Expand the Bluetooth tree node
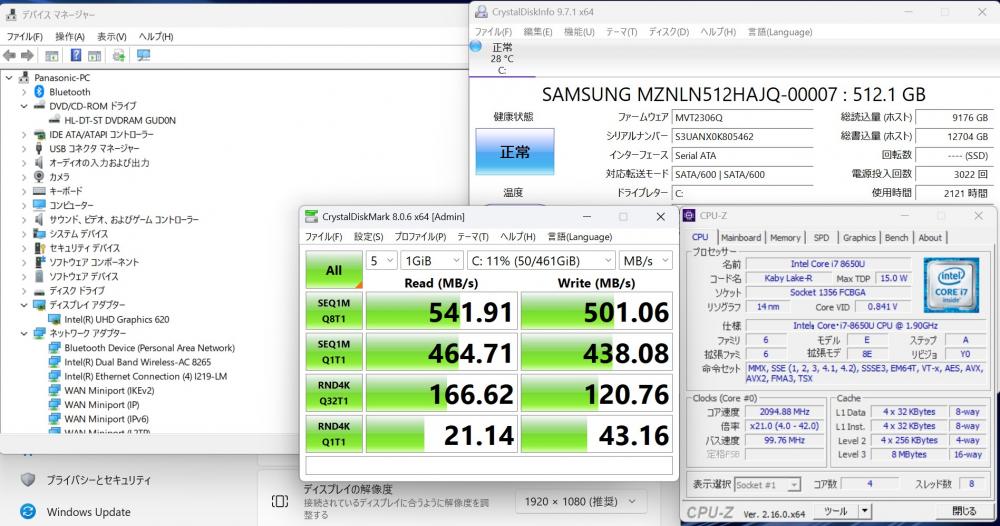 pos(24,92)
